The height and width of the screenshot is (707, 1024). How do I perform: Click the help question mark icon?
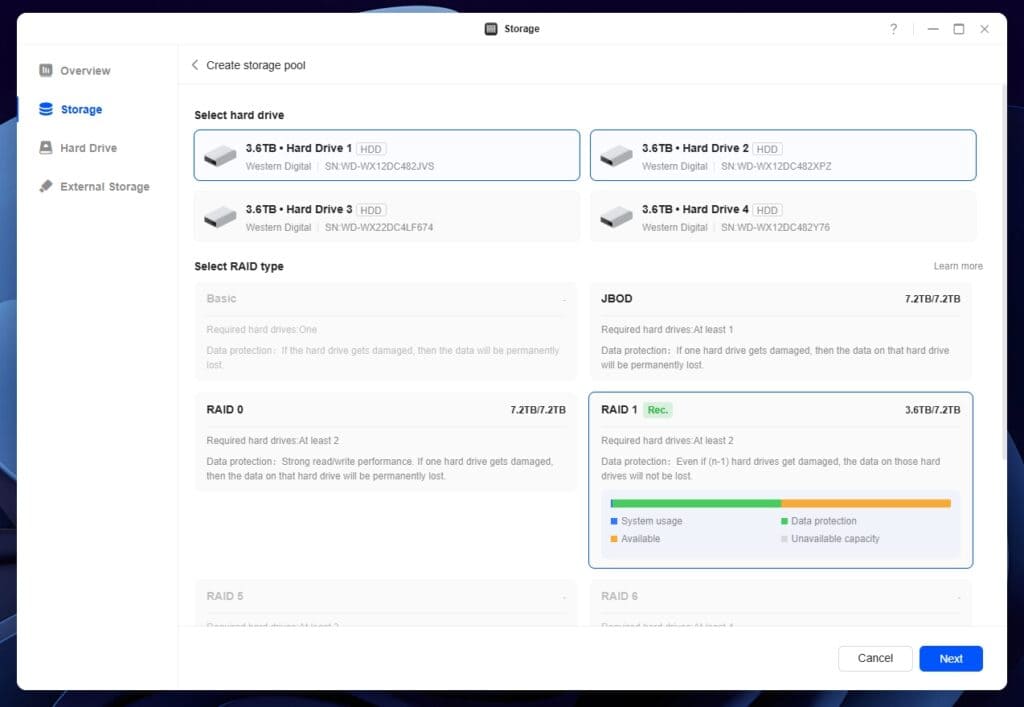(893, 29)
